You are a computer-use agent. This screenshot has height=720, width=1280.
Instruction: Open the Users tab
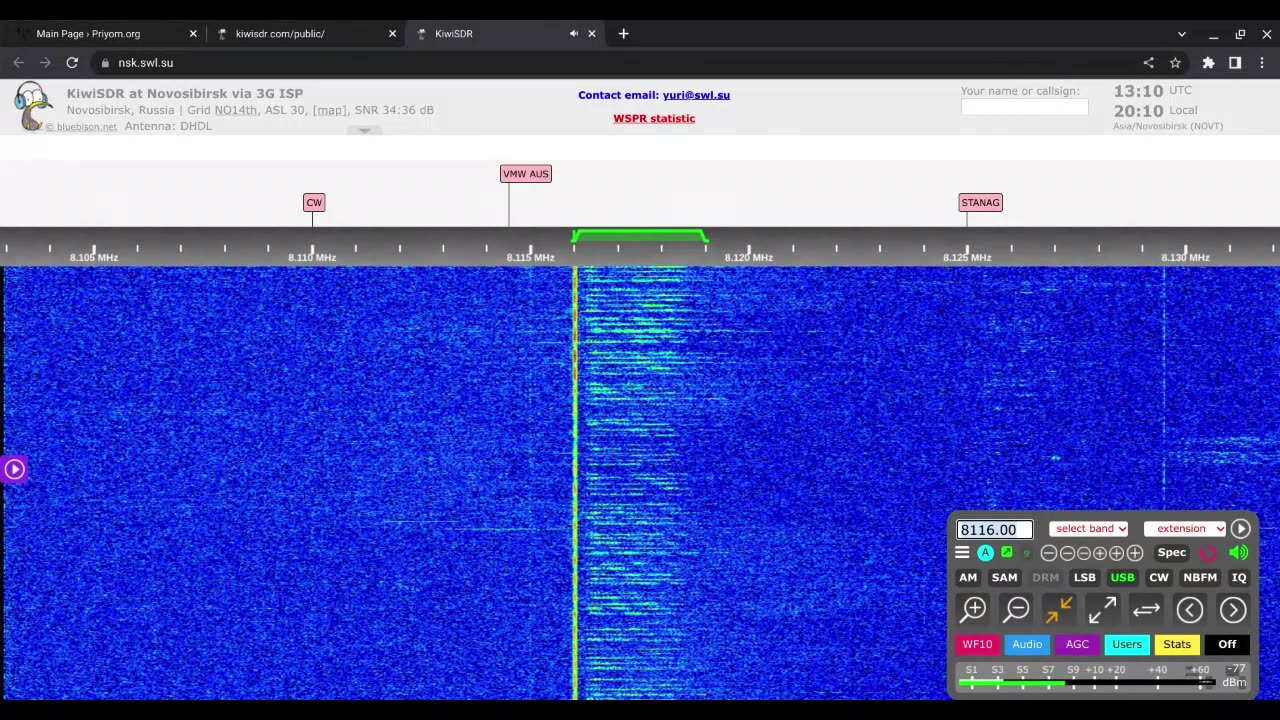point(1127,644)
